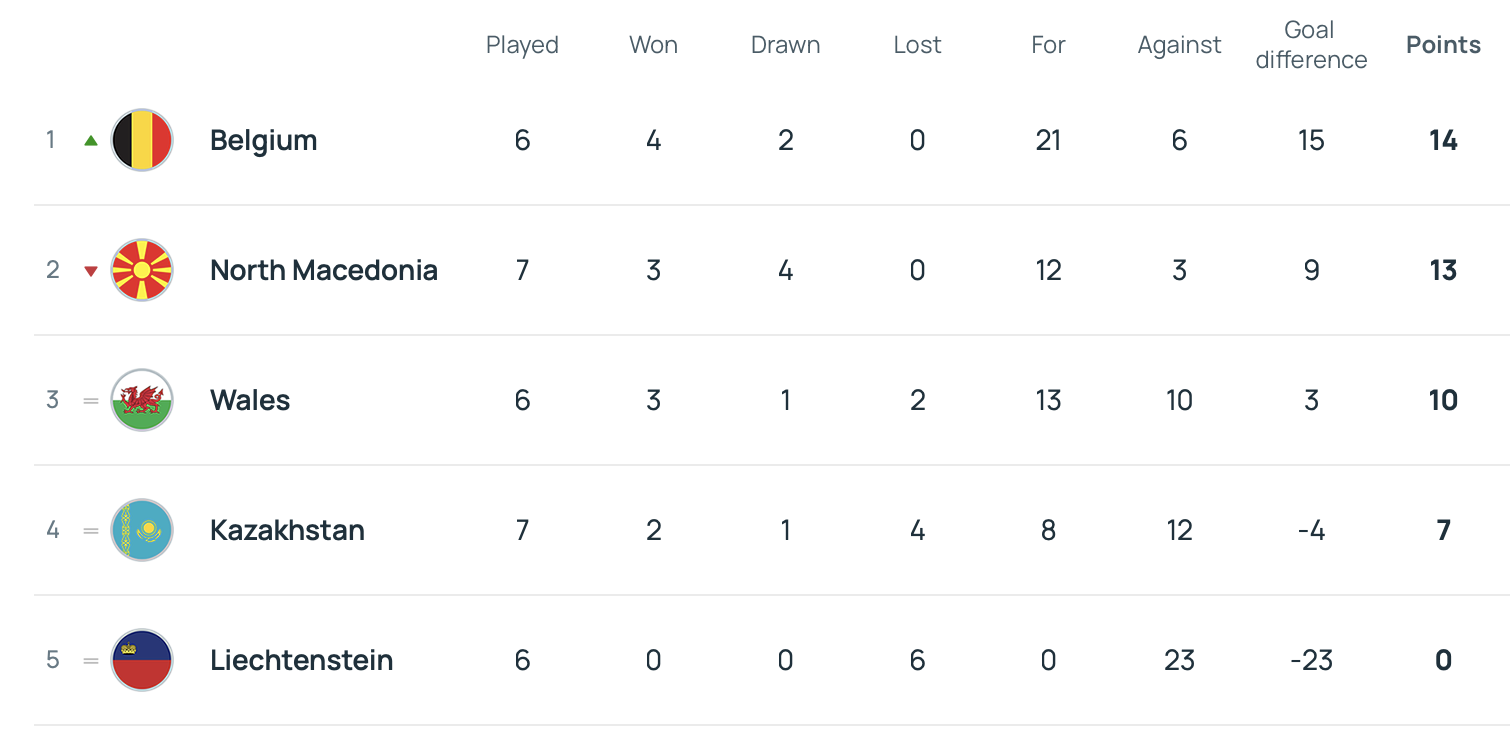Click the unchanged-rank equals sign beside Wales
The height and width of the screenshot is (736, 1510).
click(x=91, y=401)
